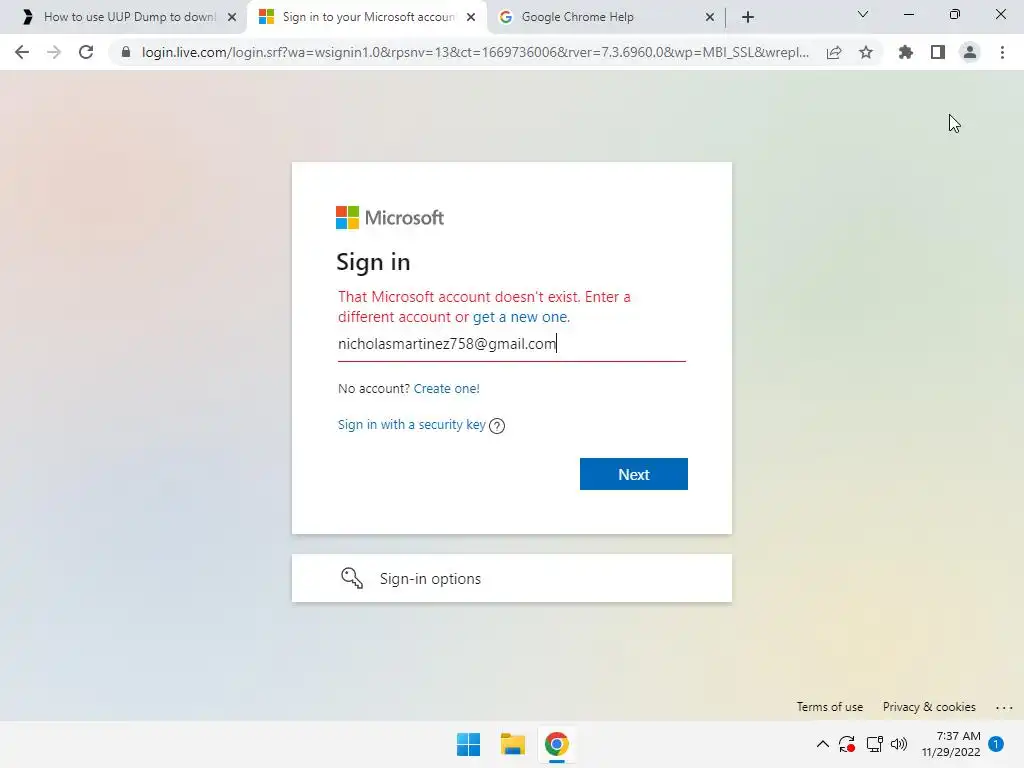
Task: Open the footer three-dots more menu
Action: point(1004,707)
